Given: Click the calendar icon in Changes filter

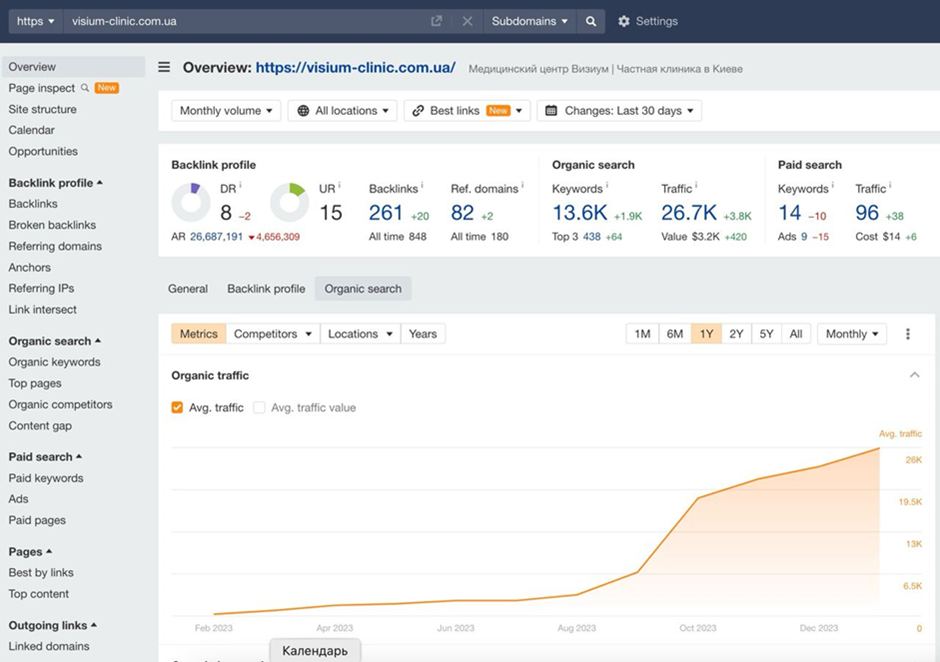Looking at the screenshot, I should [551, 111].
